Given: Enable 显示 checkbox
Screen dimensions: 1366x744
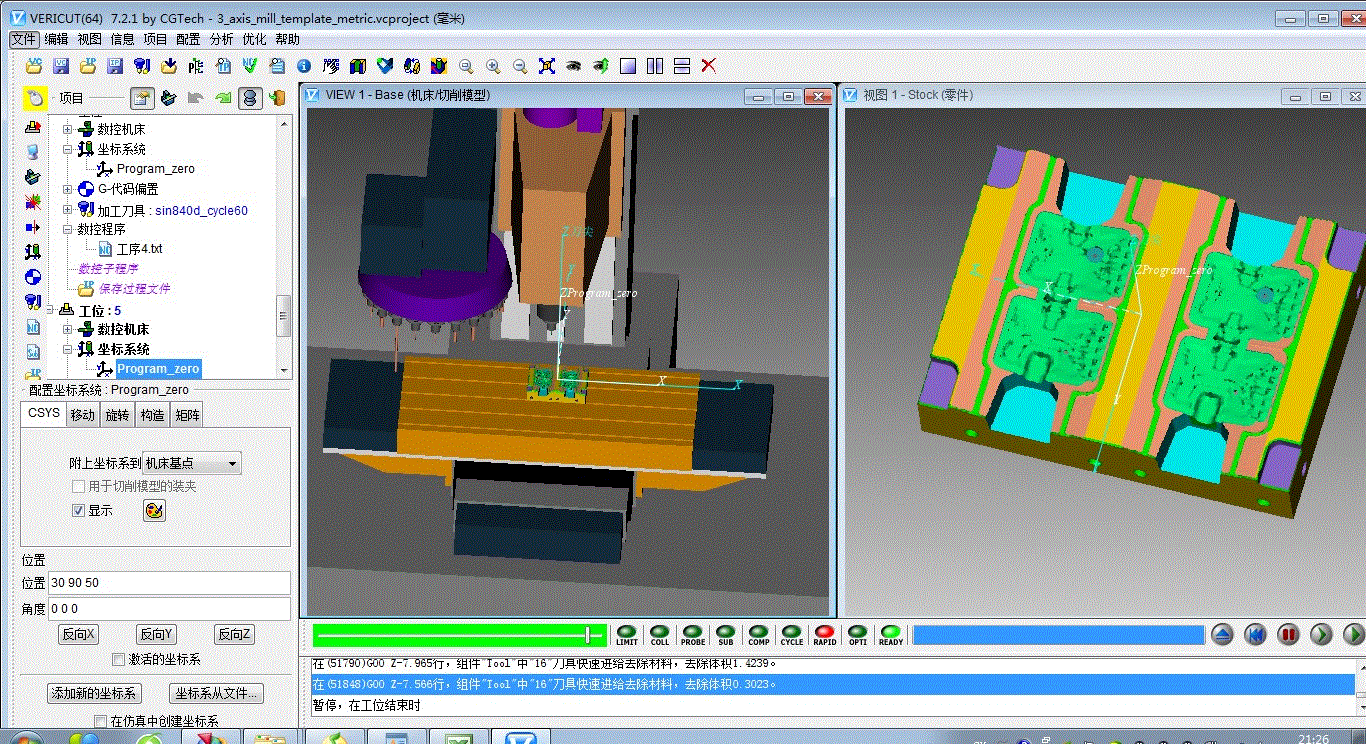Looking at the screenshot, I should tap(79, 511).
